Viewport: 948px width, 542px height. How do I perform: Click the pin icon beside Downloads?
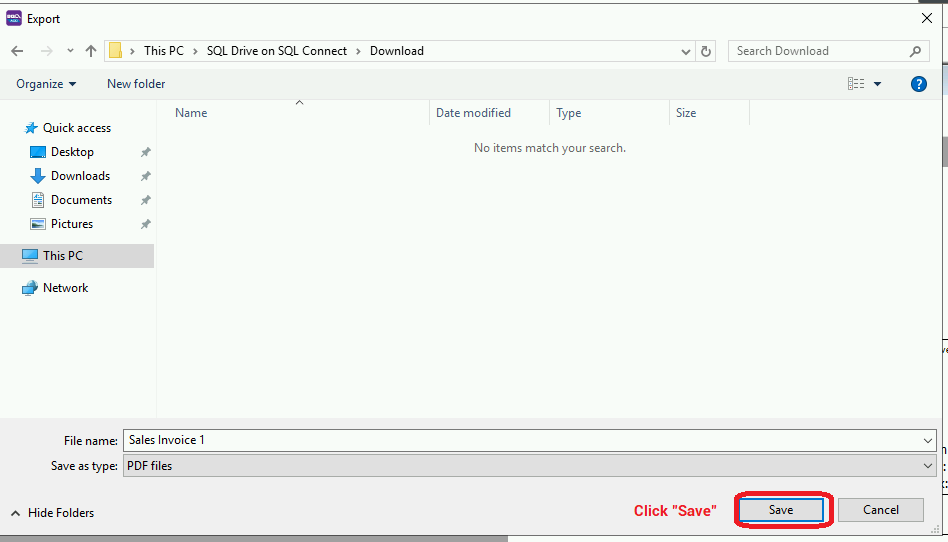tap(146, 177)
